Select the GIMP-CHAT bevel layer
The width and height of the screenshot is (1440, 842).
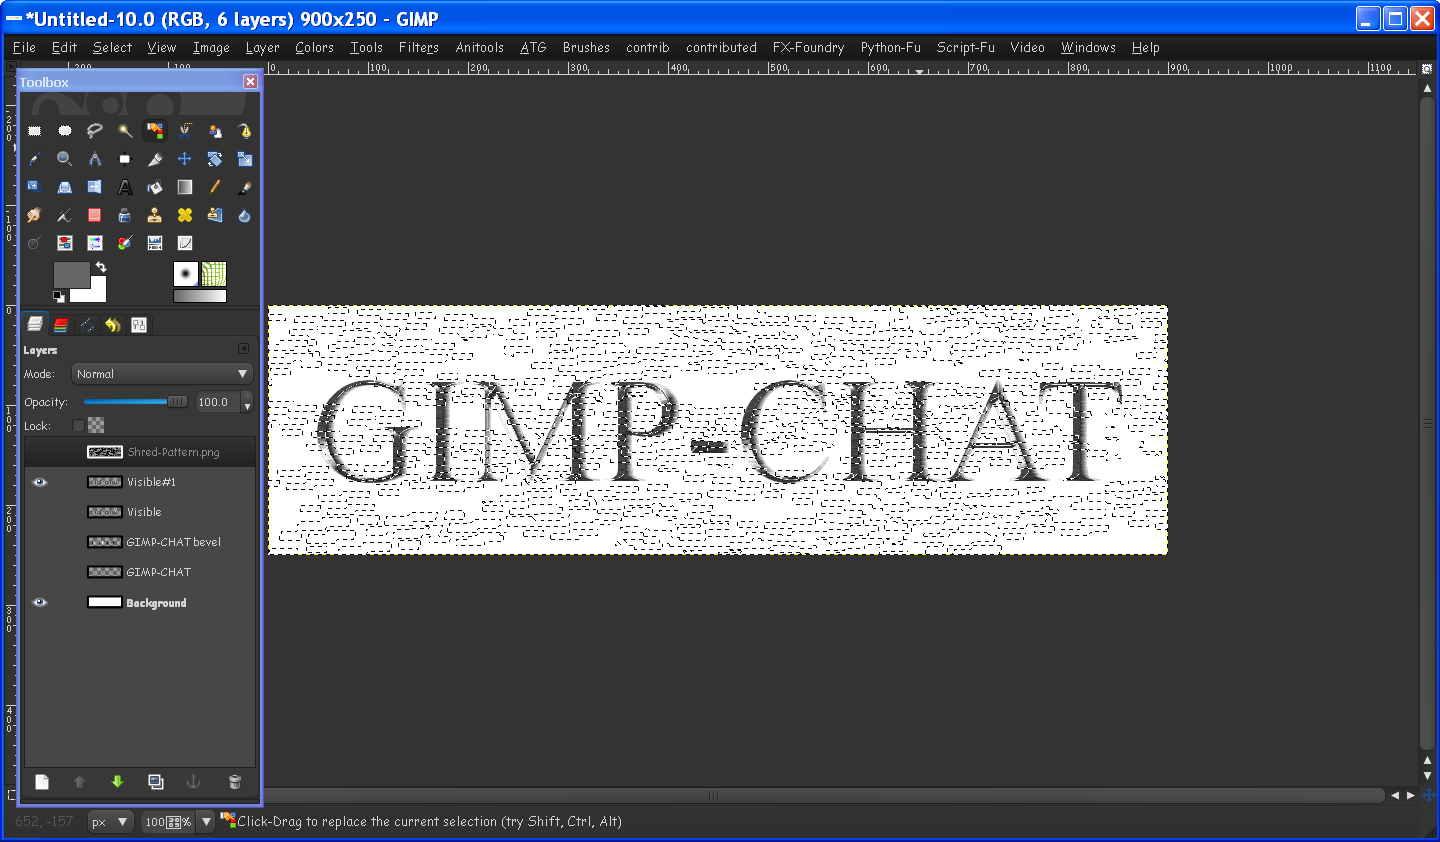point(140,542)
